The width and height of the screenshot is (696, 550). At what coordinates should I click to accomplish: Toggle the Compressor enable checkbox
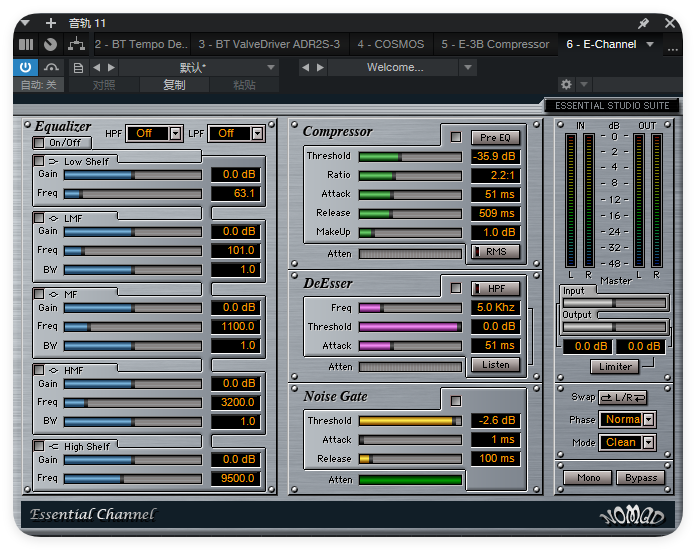pos(456,137)
